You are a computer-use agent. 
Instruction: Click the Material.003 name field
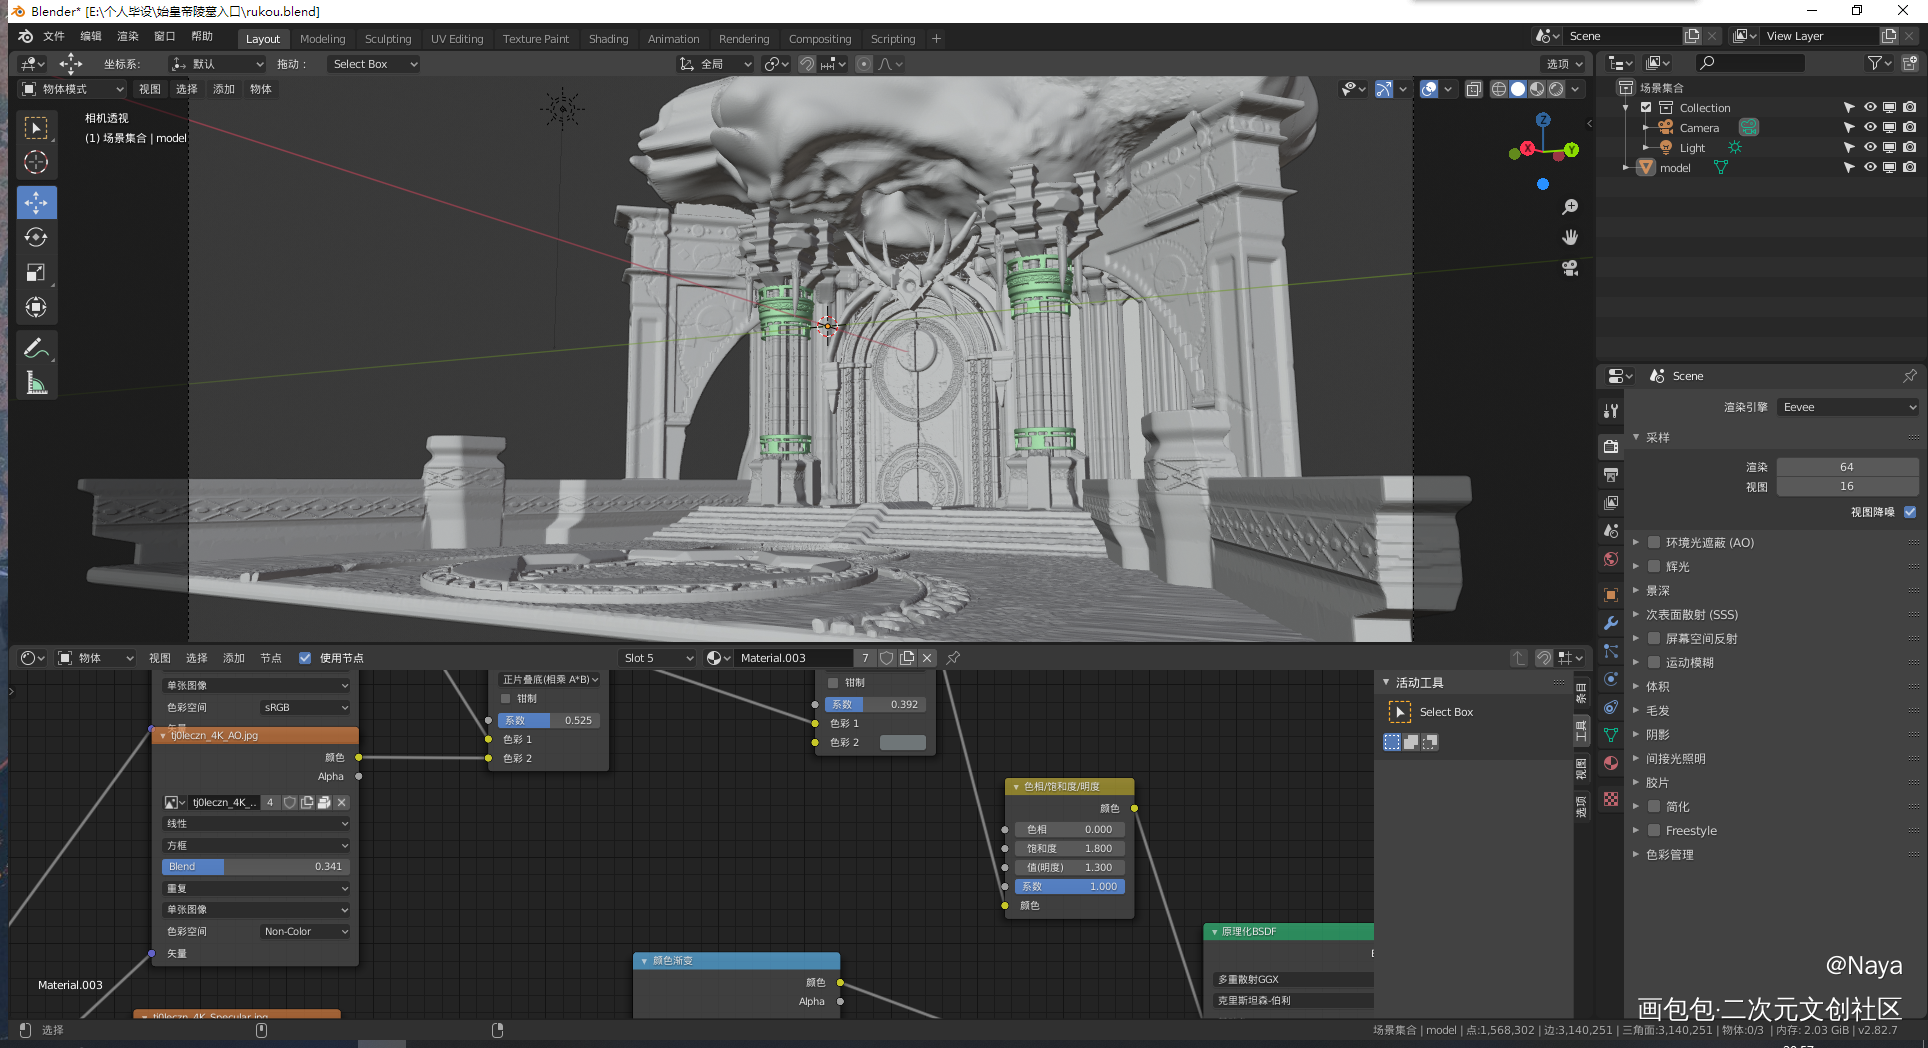point(793,658)
